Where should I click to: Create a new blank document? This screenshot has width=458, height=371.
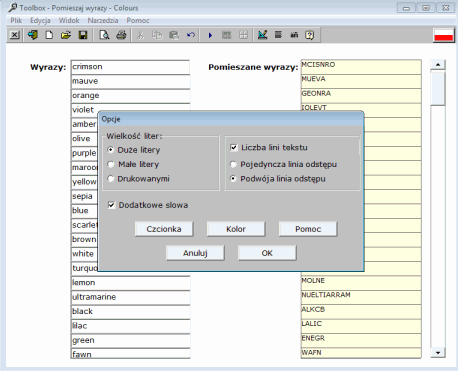tap(49, 35)
